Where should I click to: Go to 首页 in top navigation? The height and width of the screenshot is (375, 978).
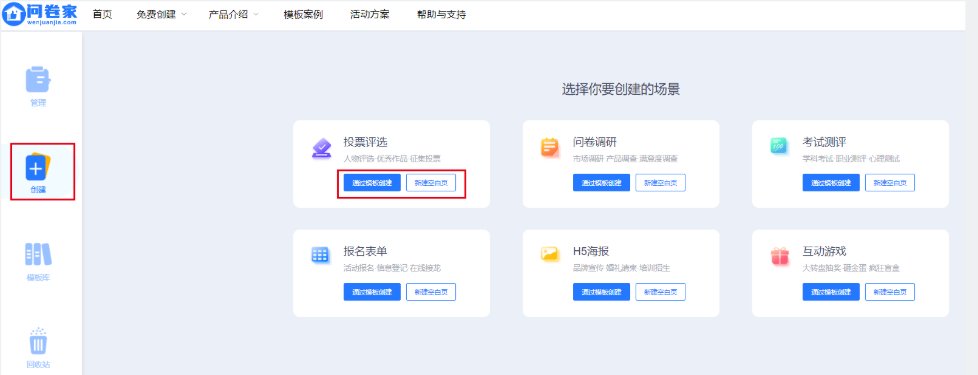tap(102, 15)
